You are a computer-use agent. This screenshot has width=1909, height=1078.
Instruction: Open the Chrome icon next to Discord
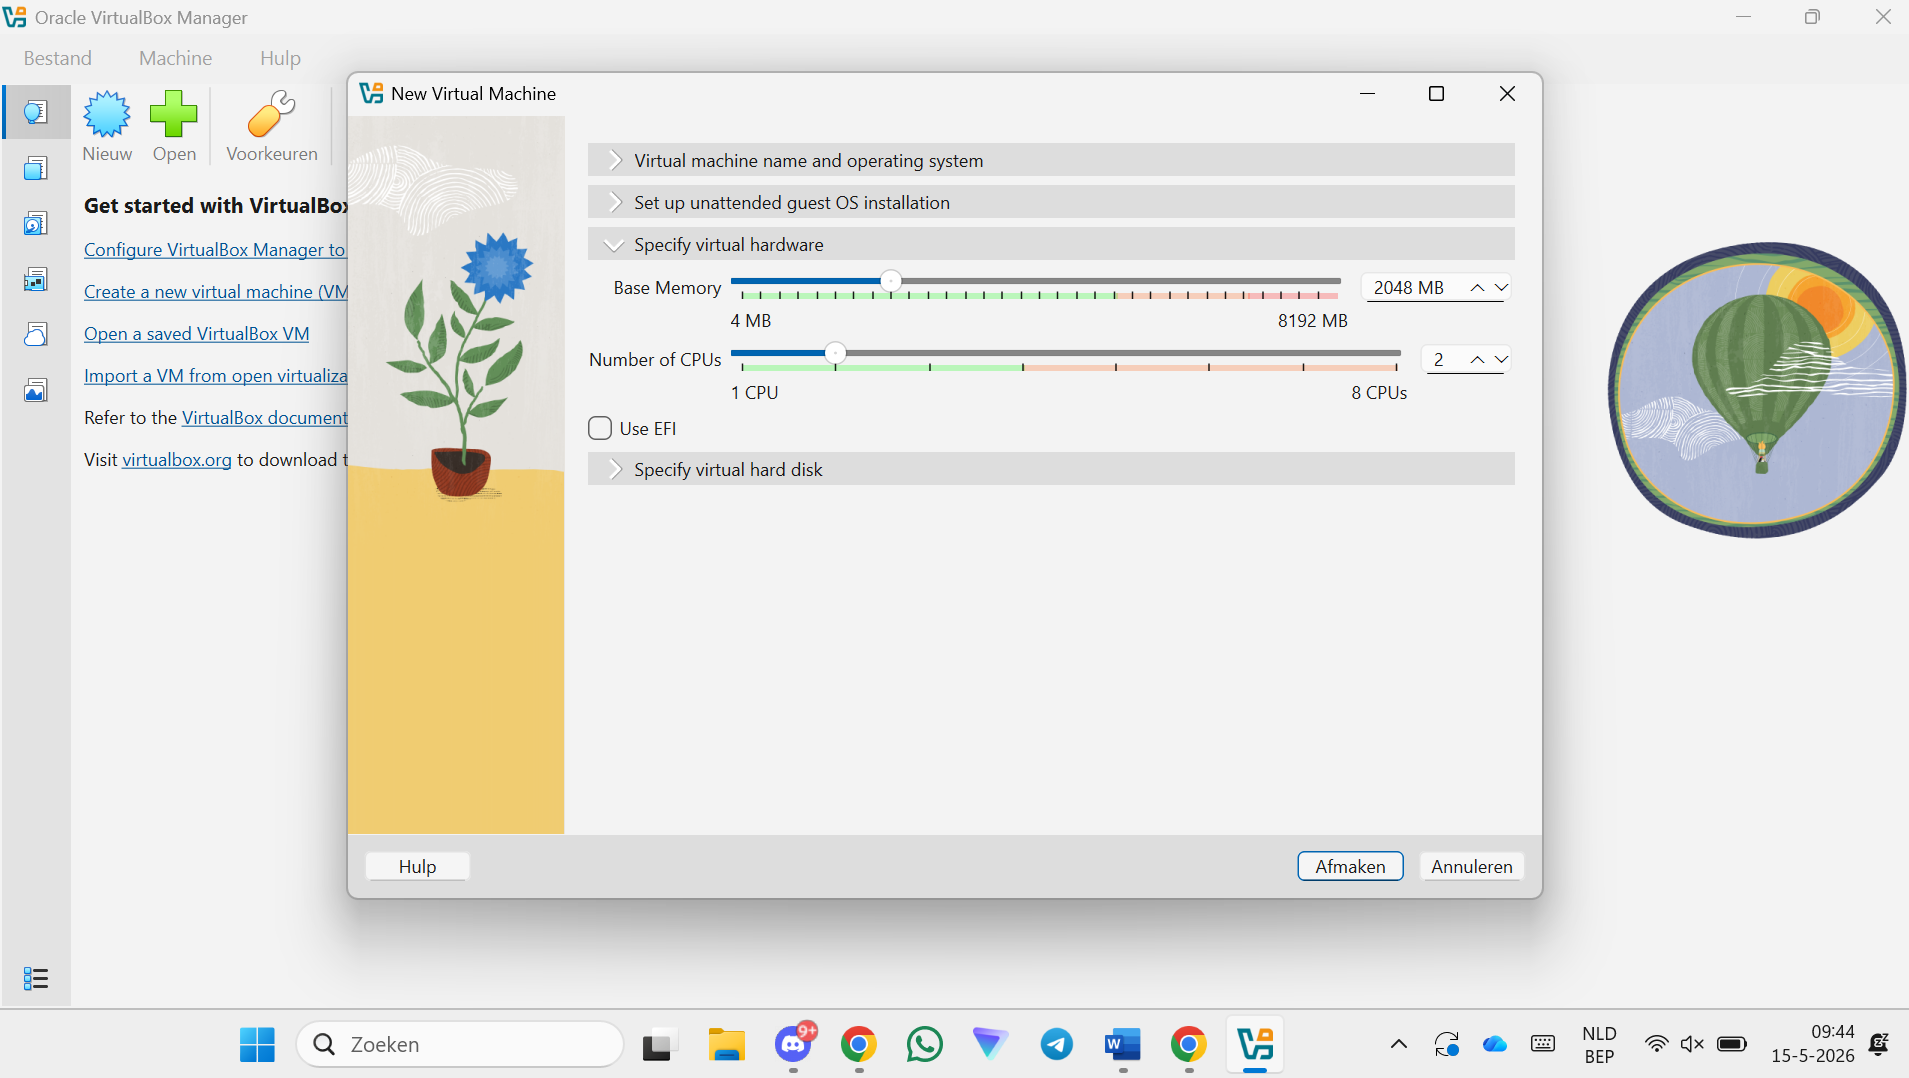[859, 1044]
